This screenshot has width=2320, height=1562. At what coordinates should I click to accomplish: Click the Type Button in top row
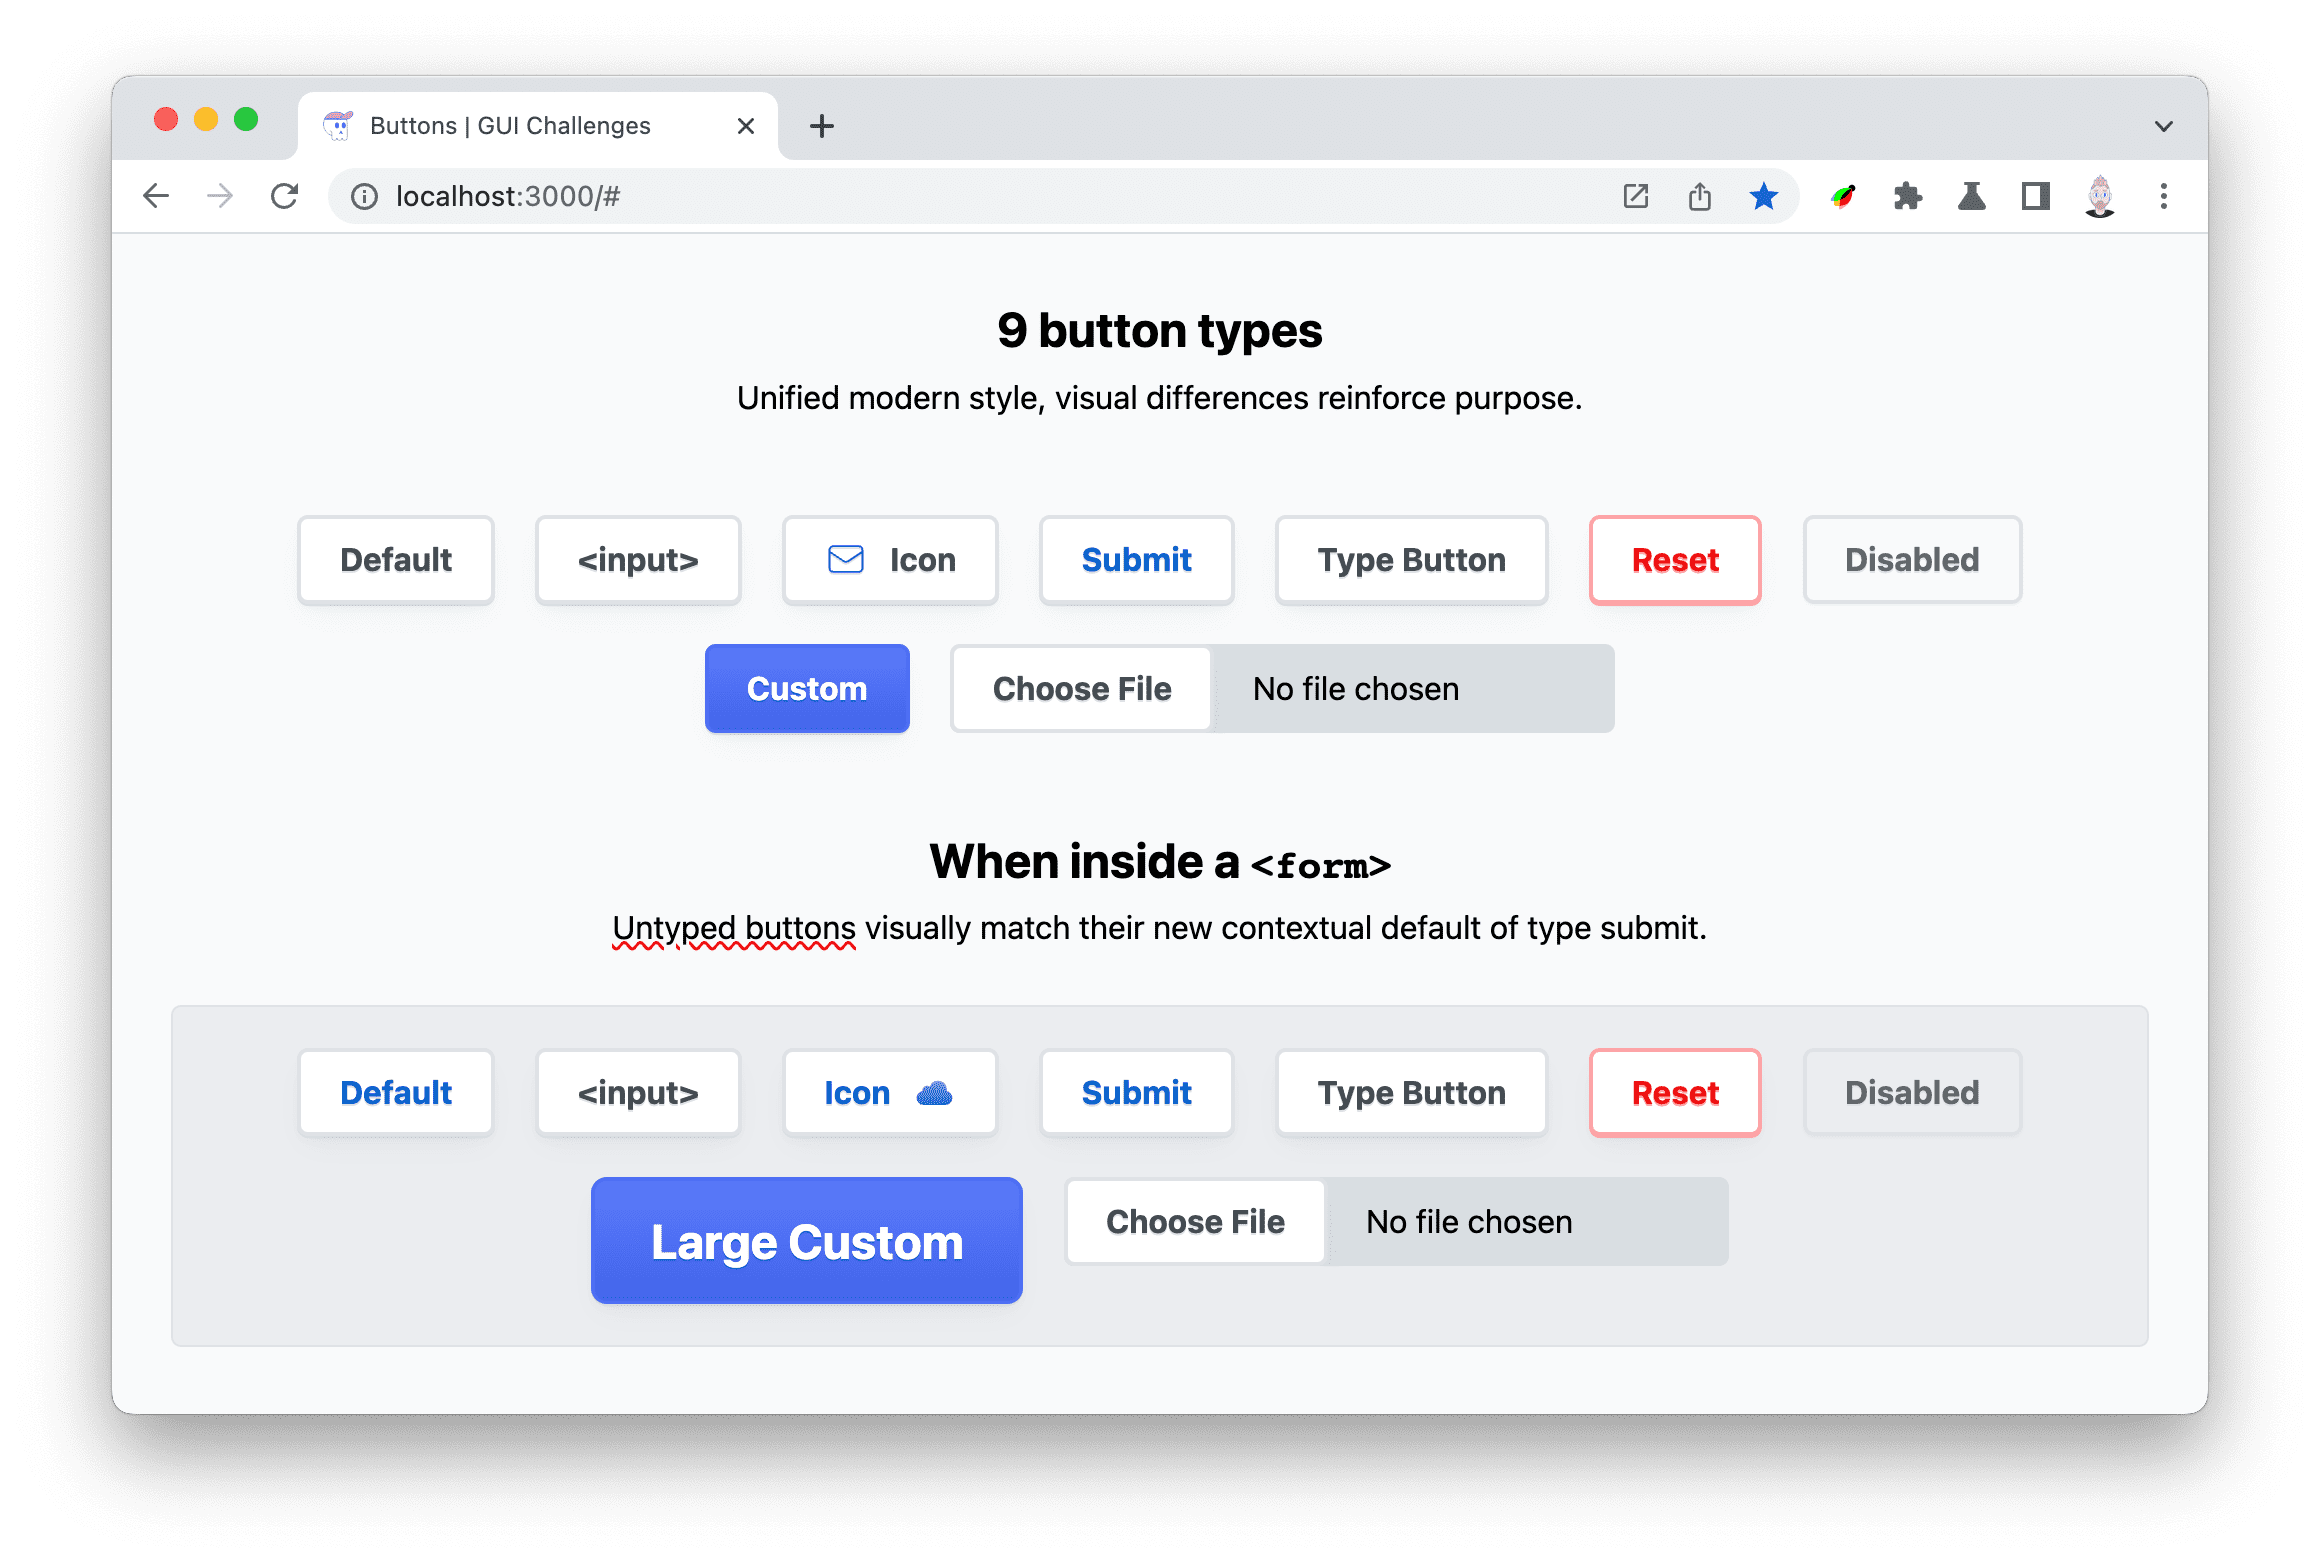click(x=1410, y=560)
